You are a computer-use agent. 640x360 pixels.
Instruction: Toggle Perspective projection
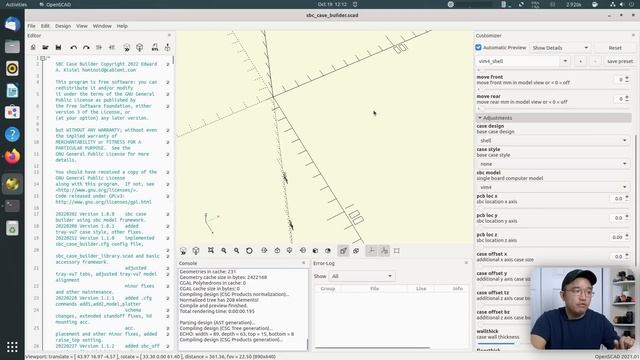pos(343,251)
